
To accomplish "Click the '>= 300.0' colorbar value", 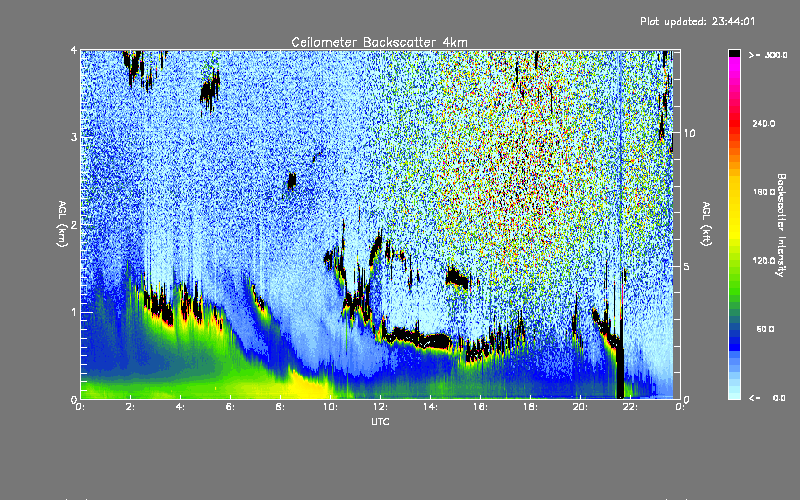I will (768, 55).
